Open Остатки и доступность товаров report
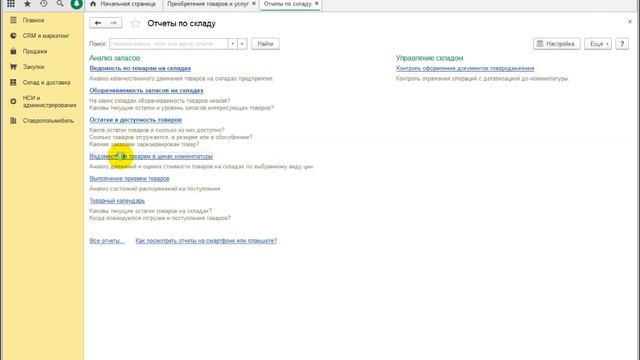Screen dimensions: 640x360 (136, 120)
